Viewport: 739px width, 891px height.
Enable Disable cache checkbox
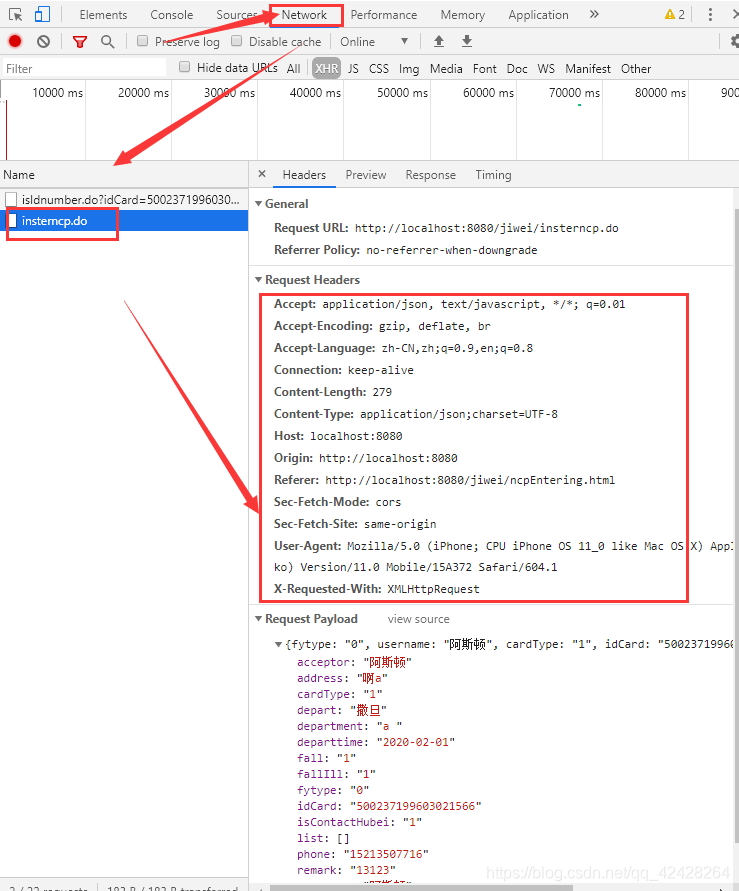point(237,40)
